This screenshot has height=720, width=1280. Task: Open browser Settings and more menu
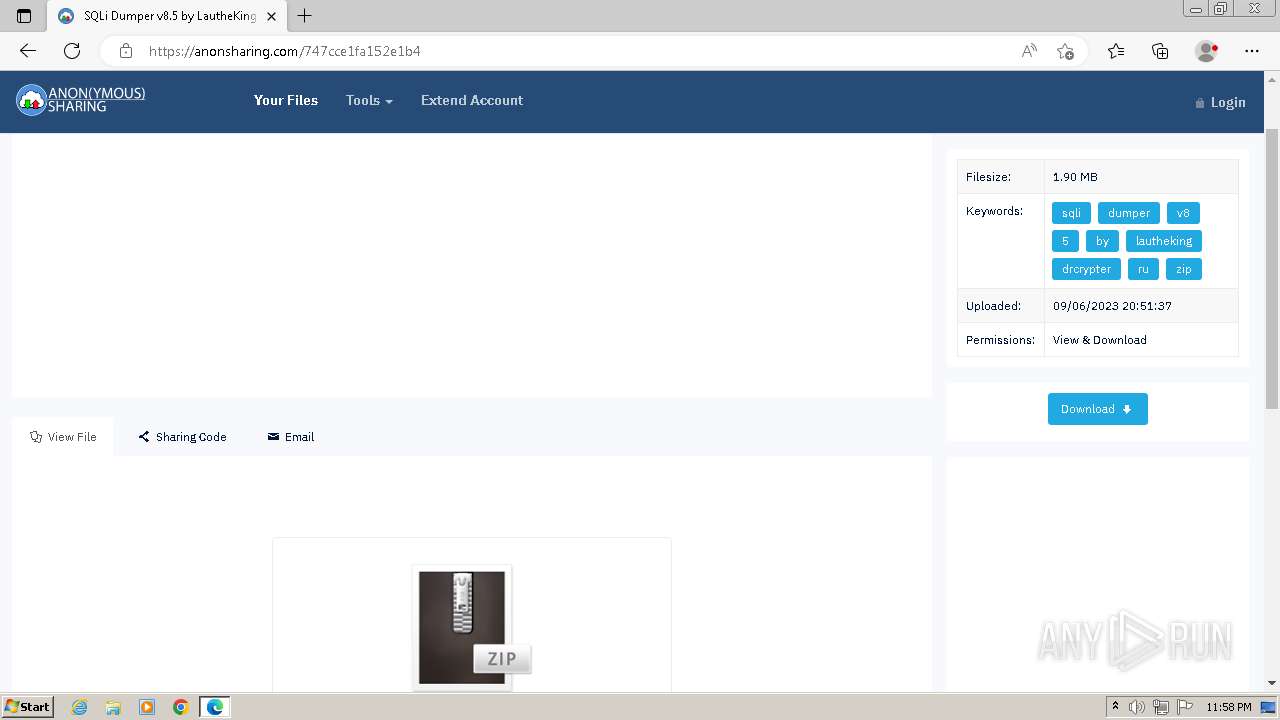tap(1252, 51)
